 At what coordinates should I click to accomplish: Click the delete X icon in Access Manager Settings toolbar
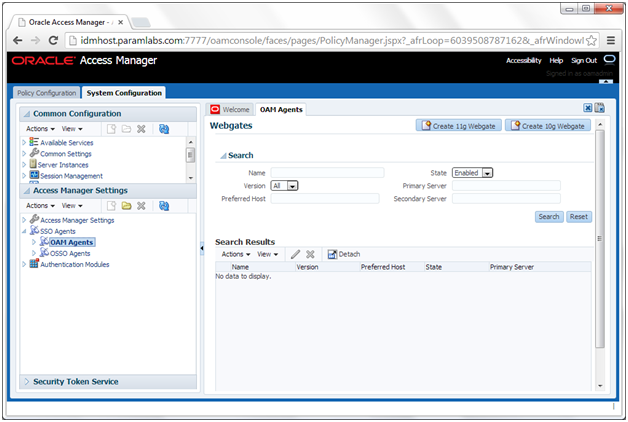pyautogui.click(x=141, y=206)
